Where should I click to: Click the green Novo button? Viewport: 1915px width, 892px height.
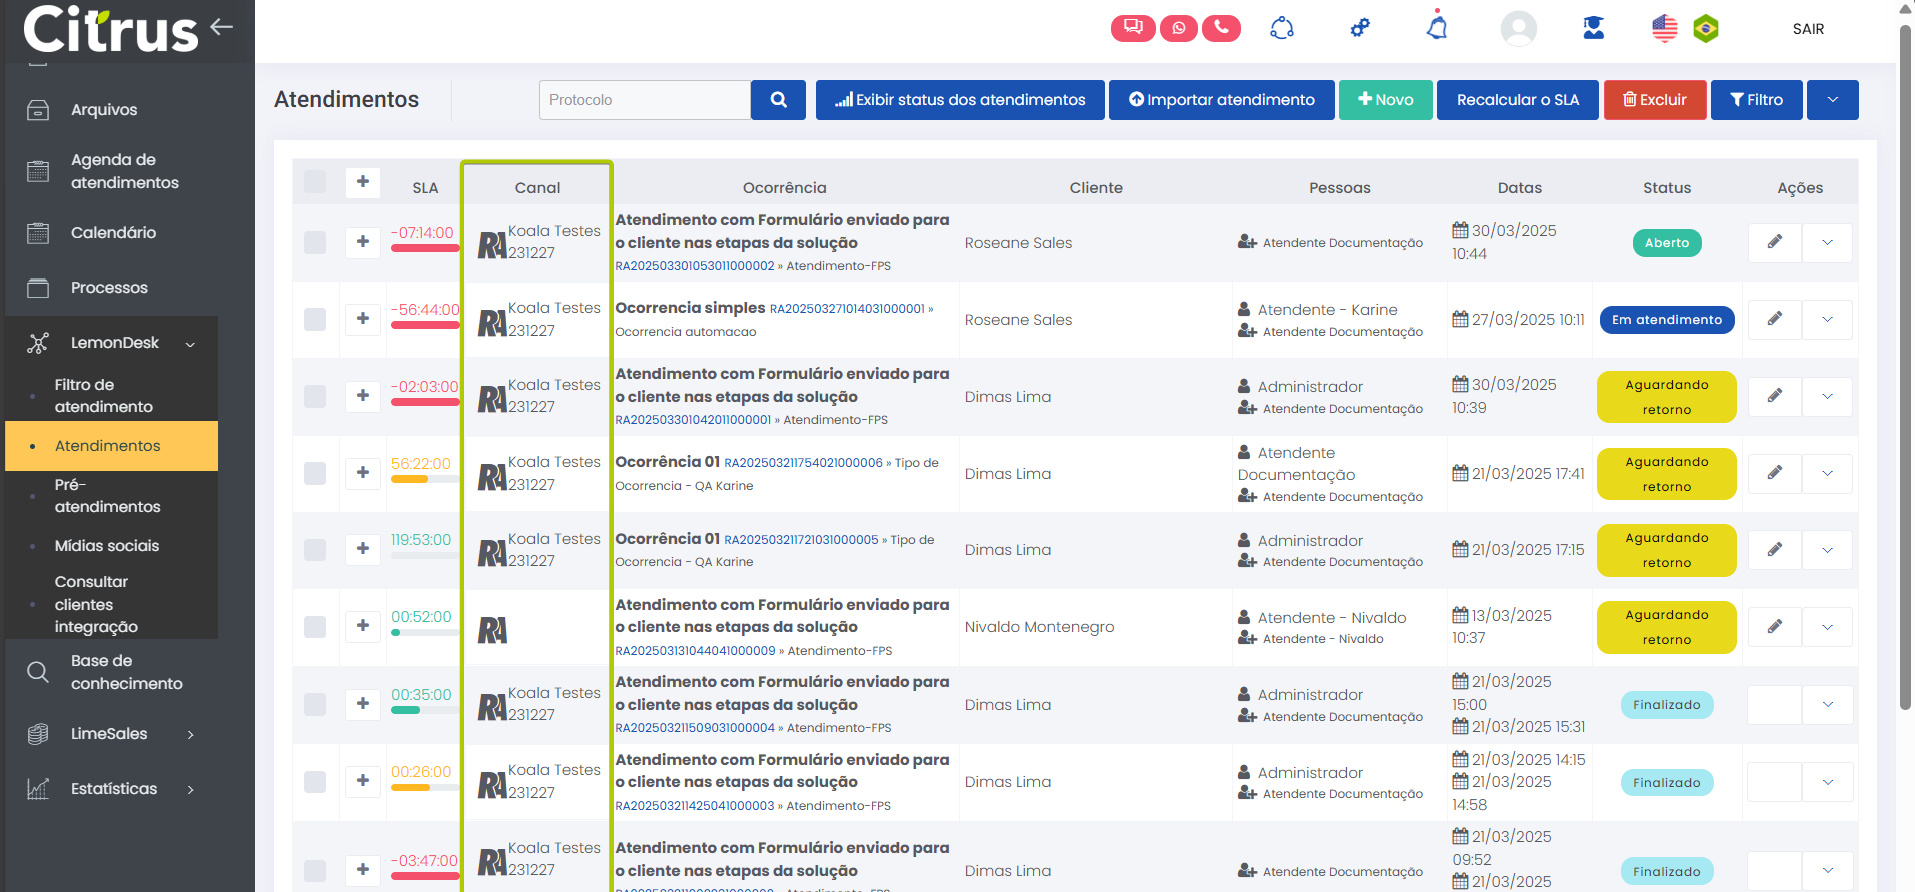pos(1385,100)
